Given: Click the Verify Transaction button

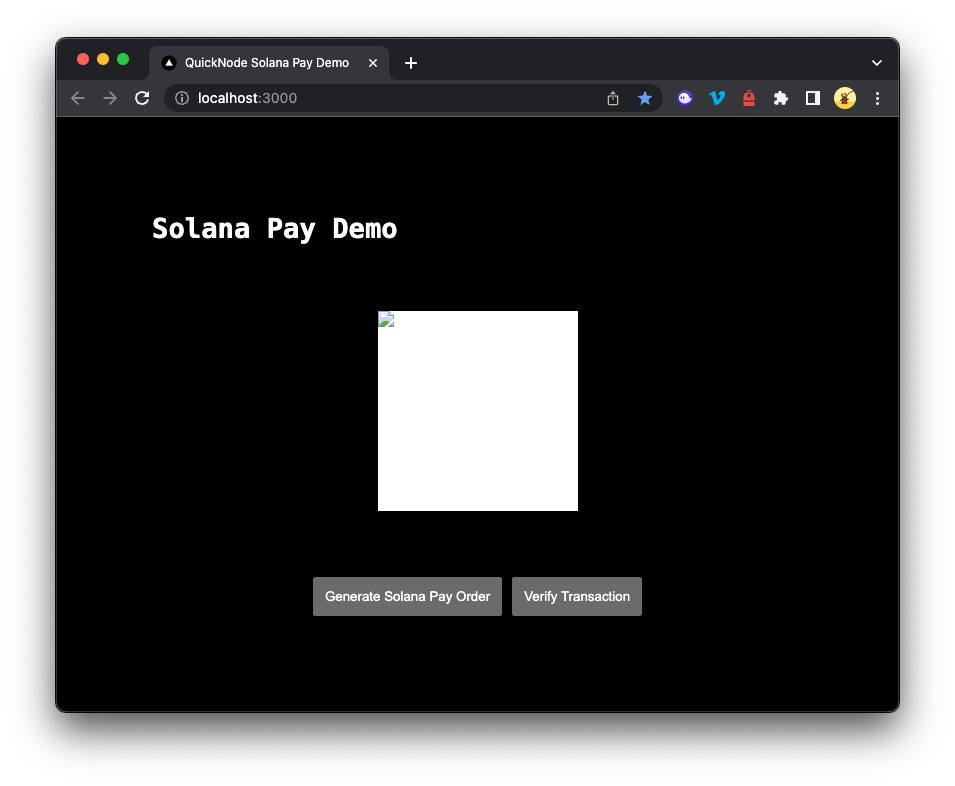Looking at the screenshot, I should (x=576, y=596).
